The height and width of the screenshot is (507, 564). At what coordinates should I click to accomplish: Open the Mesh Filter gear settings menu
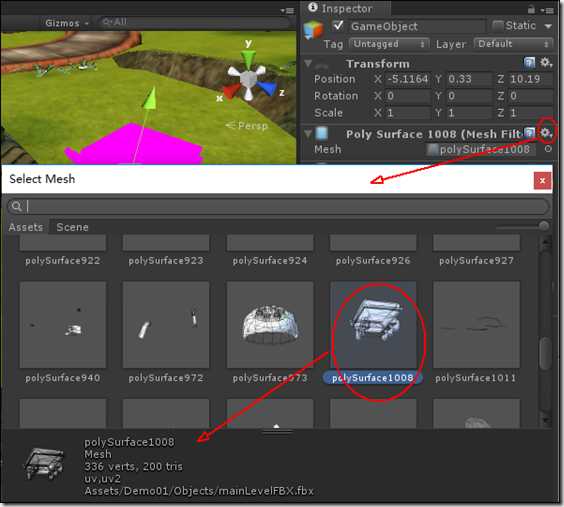tap(546, 133)
